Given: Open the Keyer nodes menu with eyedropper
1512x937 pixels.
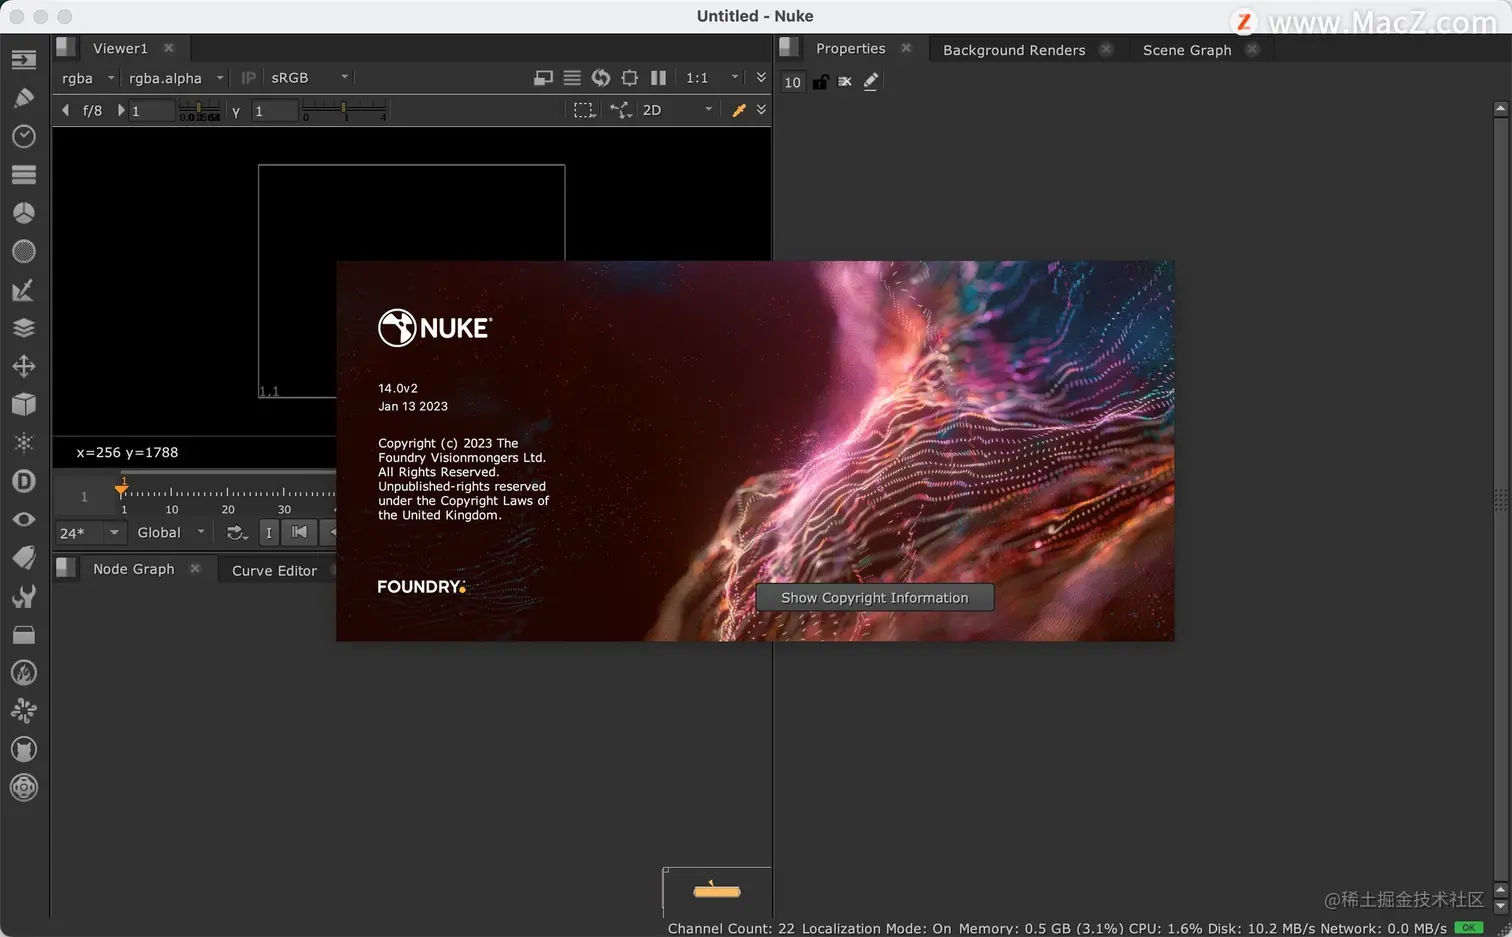Looking at the screenshot, I should 24,290.
